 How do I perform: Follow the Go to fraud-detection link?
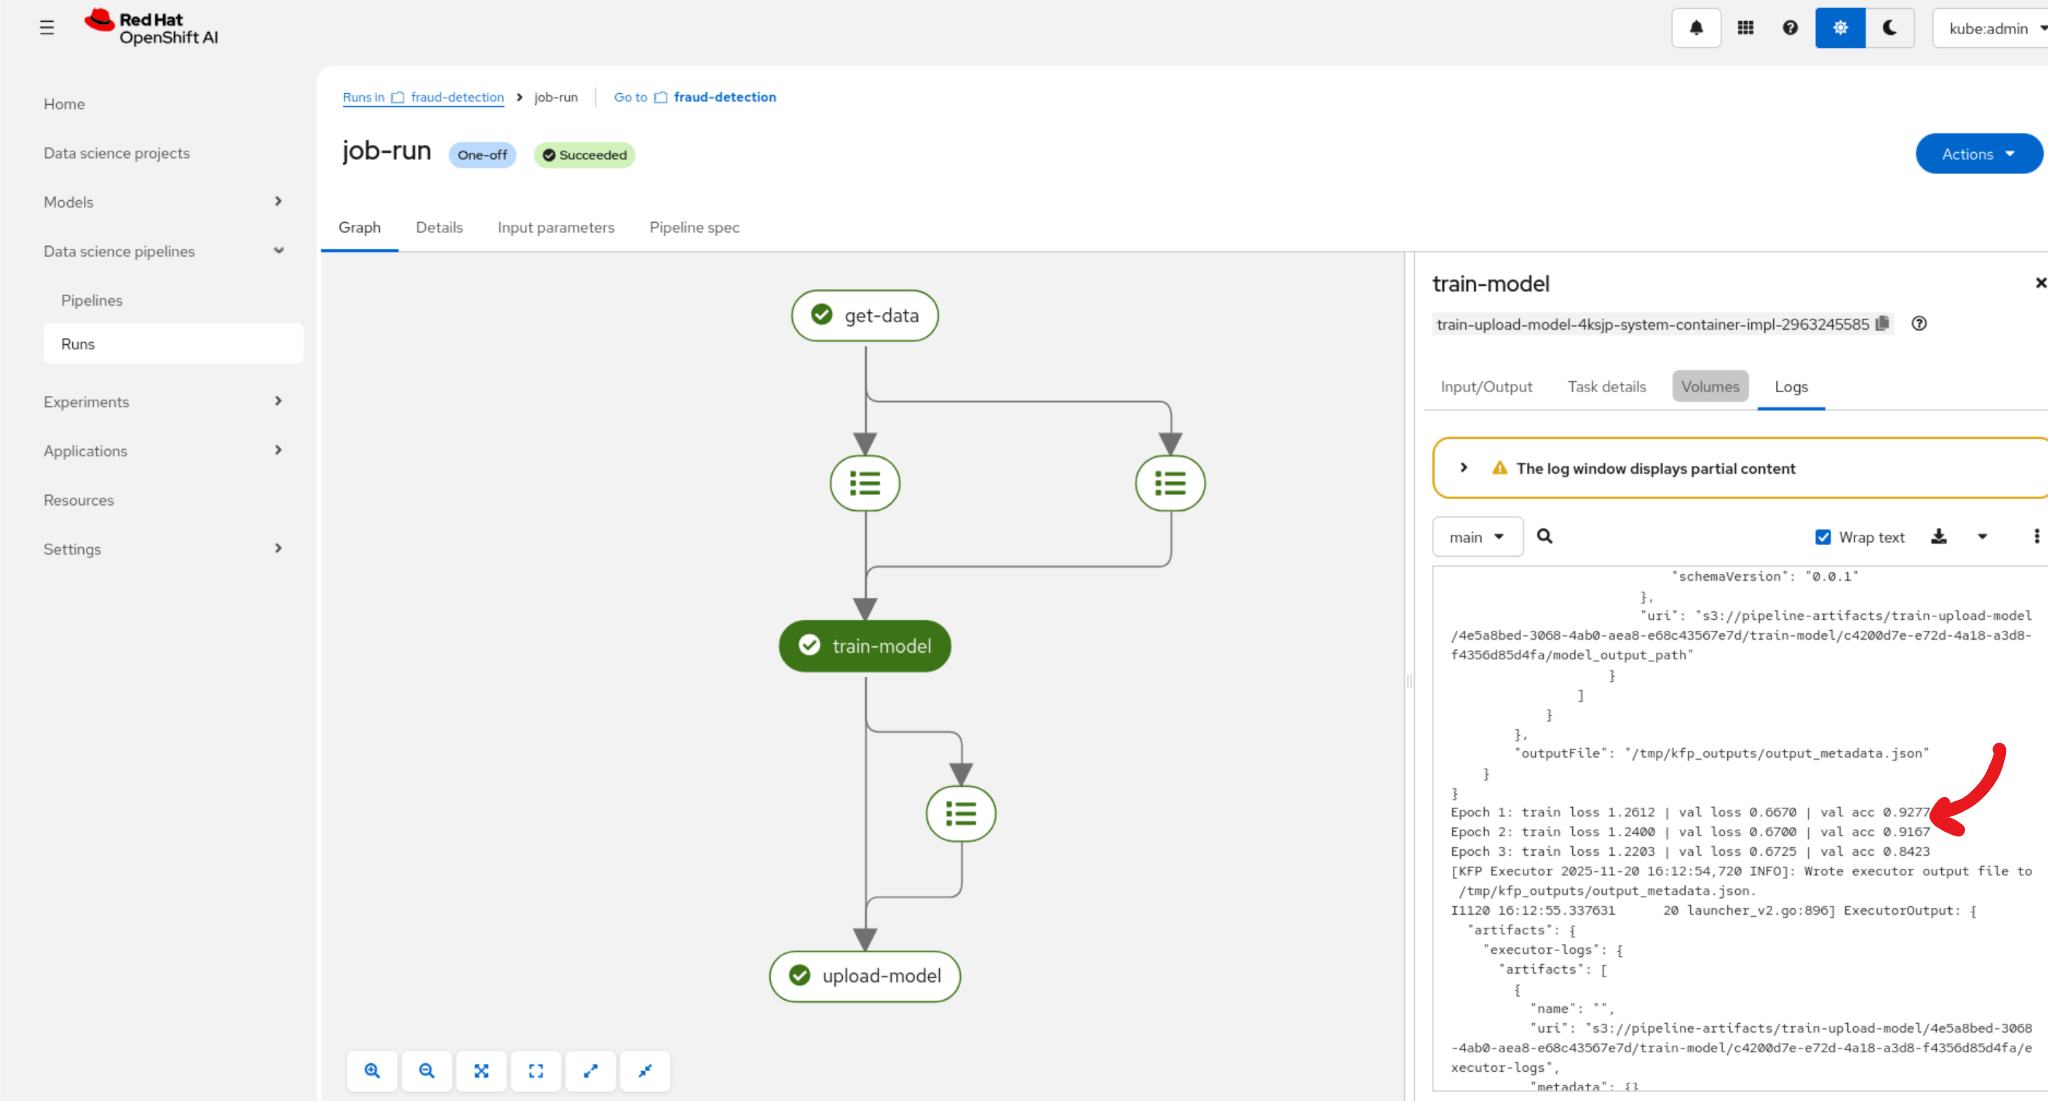tap(724, 97)
